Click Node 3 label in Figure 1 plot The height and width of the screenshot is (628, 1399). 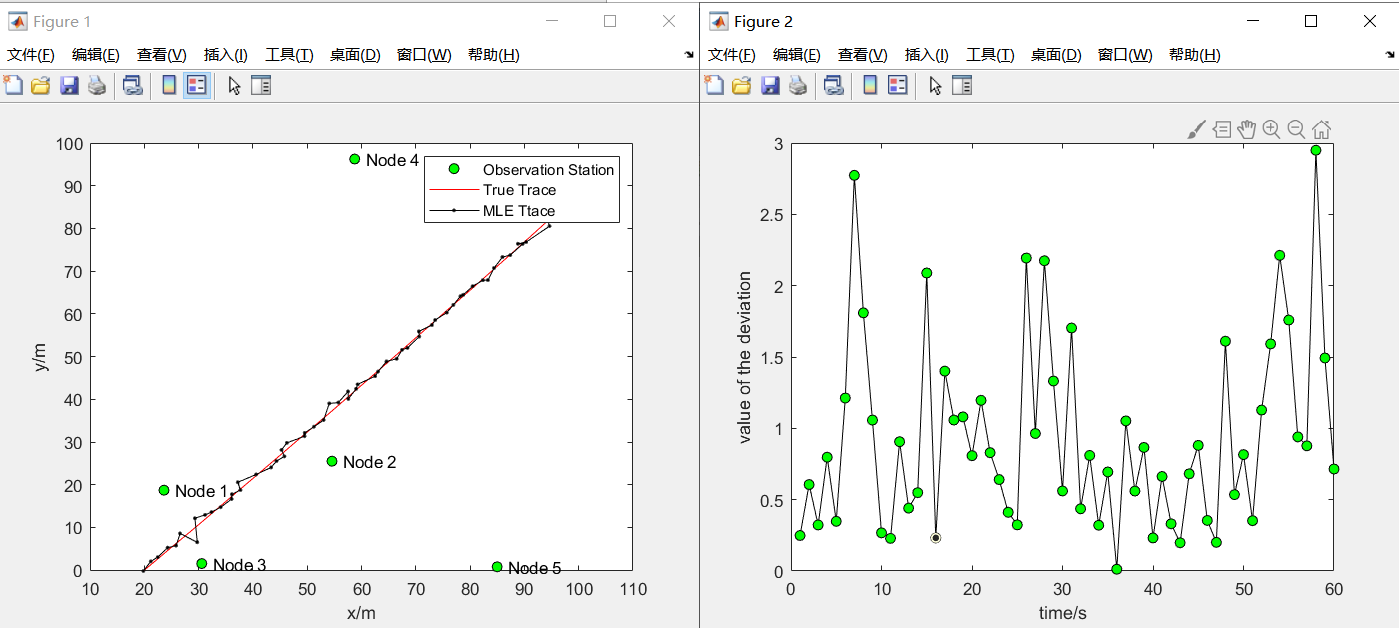pyautogui.click(x=239, y=566)
